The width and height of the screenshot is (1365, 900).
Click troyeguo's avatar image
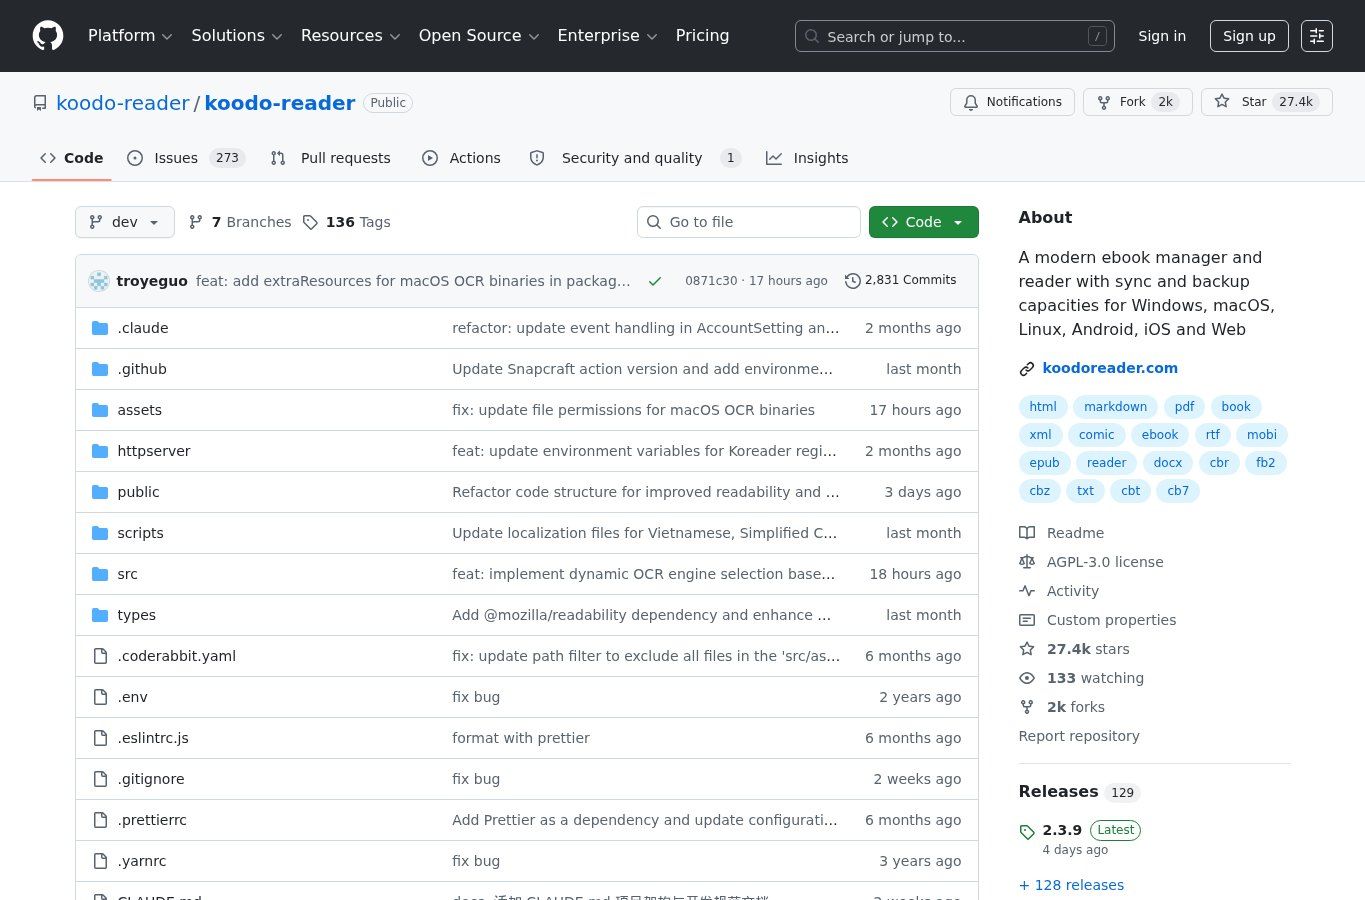click(99, 281)
